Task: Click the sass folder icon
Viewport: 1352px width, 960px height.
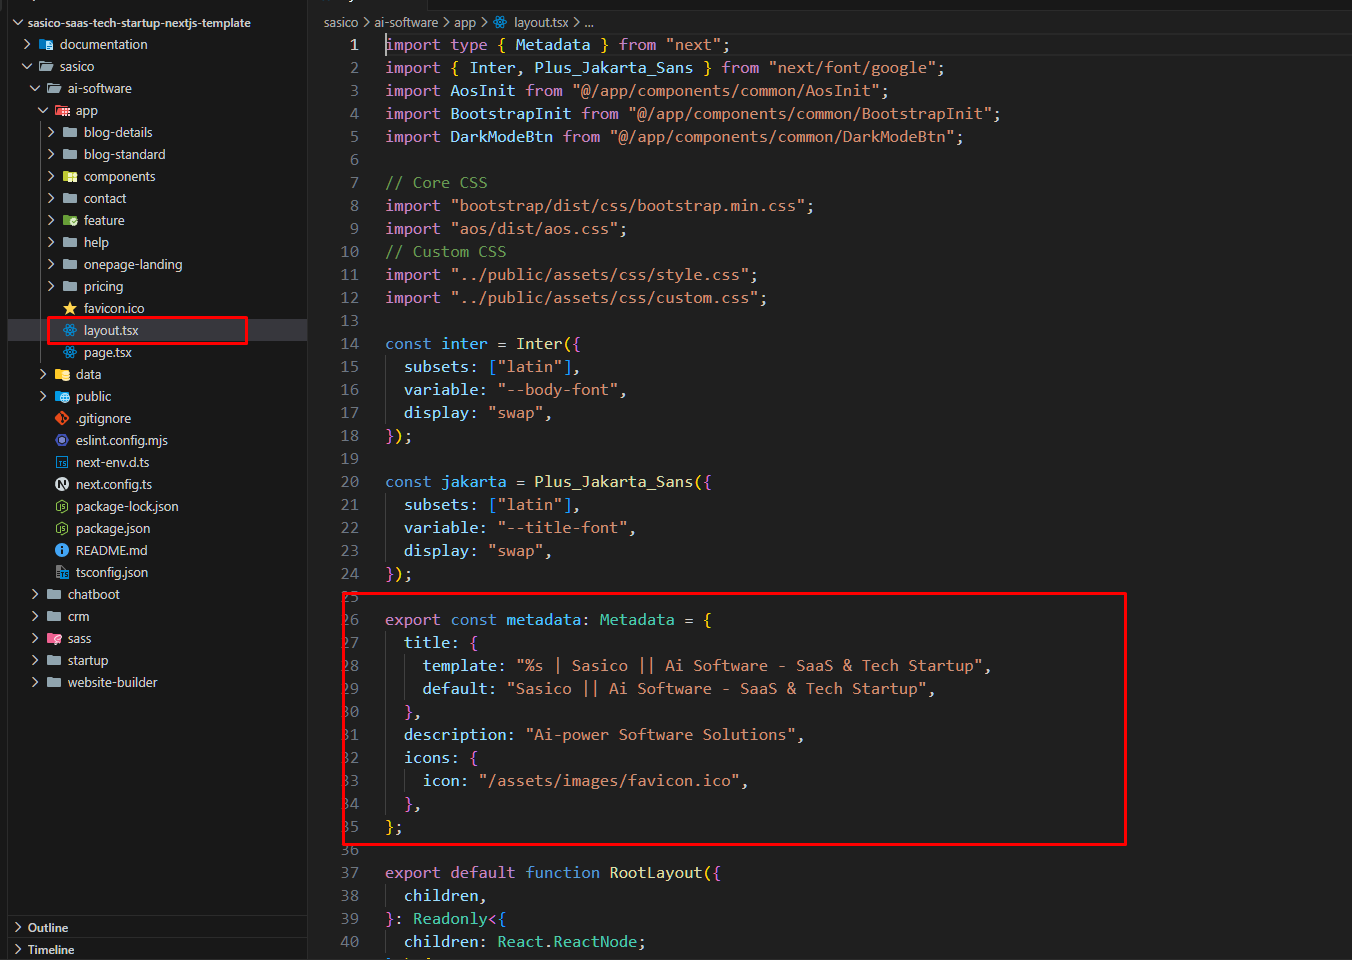Action: 54,638
